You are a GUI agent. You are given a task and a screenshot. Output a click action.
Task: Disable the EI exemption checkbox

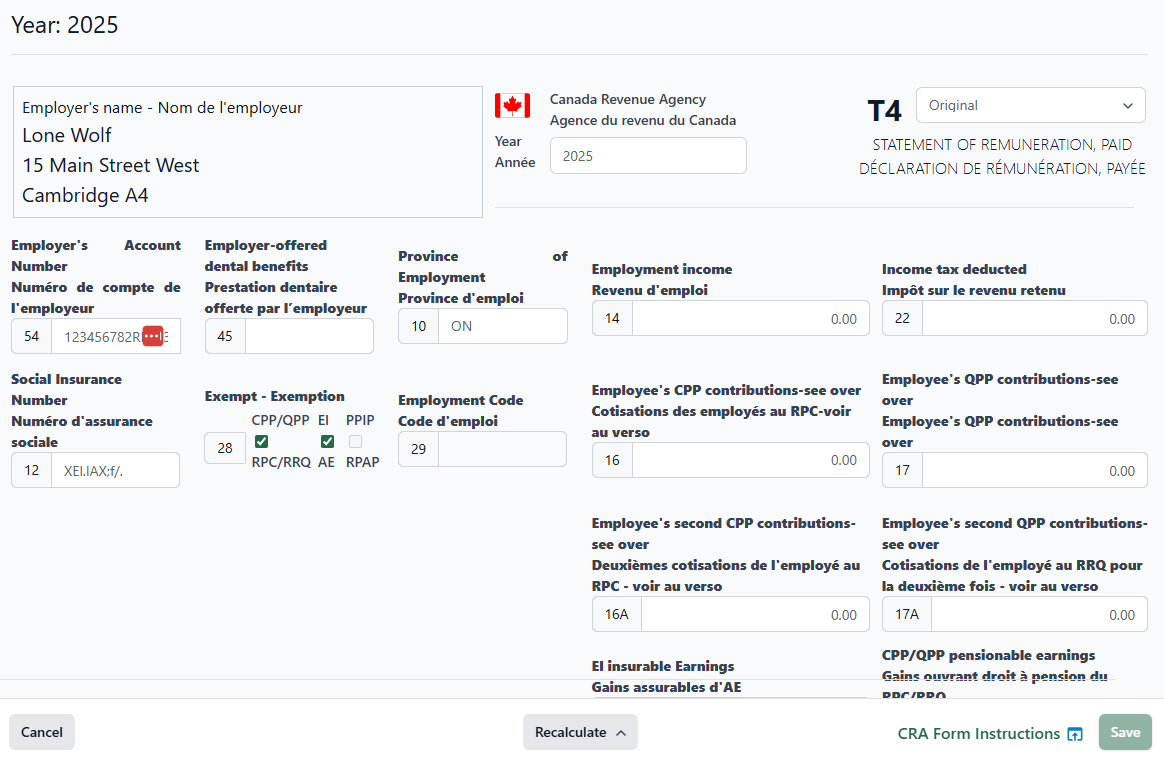[x=327, y=441]
